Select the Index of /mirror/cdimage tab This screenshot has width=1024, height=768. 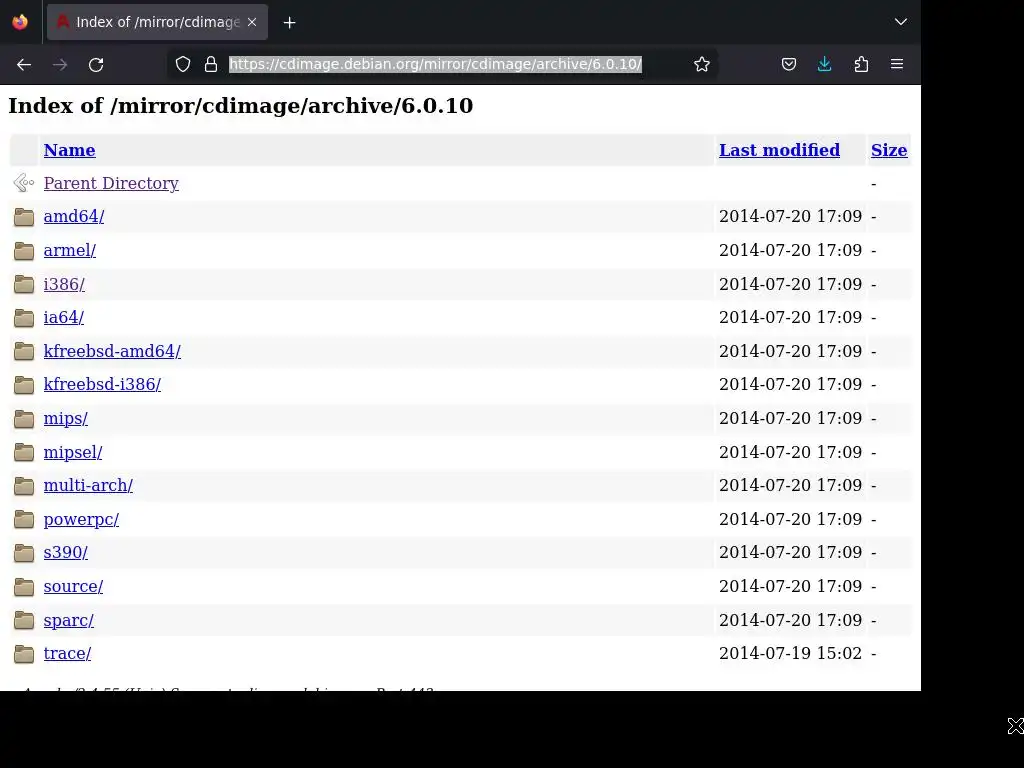(157, 22)
